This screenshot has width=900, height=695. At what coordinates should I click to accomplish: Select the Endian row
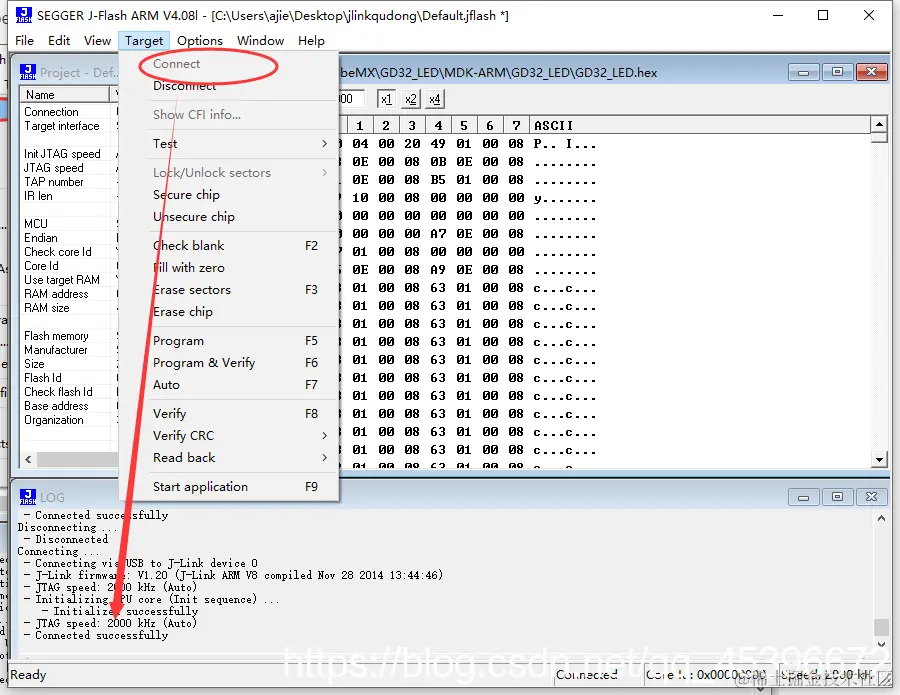coord(68,238)
